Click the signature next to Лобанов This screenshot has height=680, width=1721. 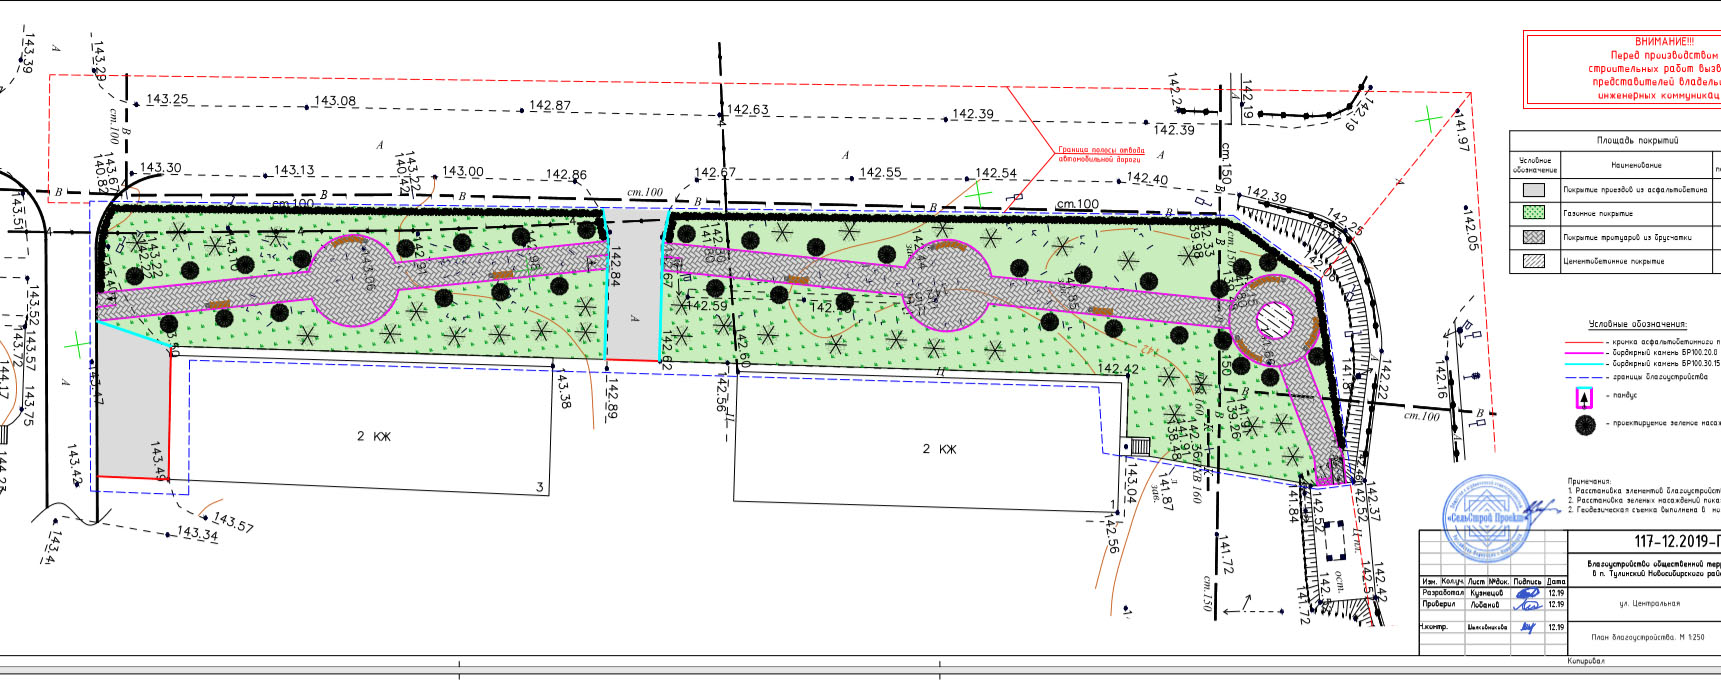click(x=1528, y=604)
